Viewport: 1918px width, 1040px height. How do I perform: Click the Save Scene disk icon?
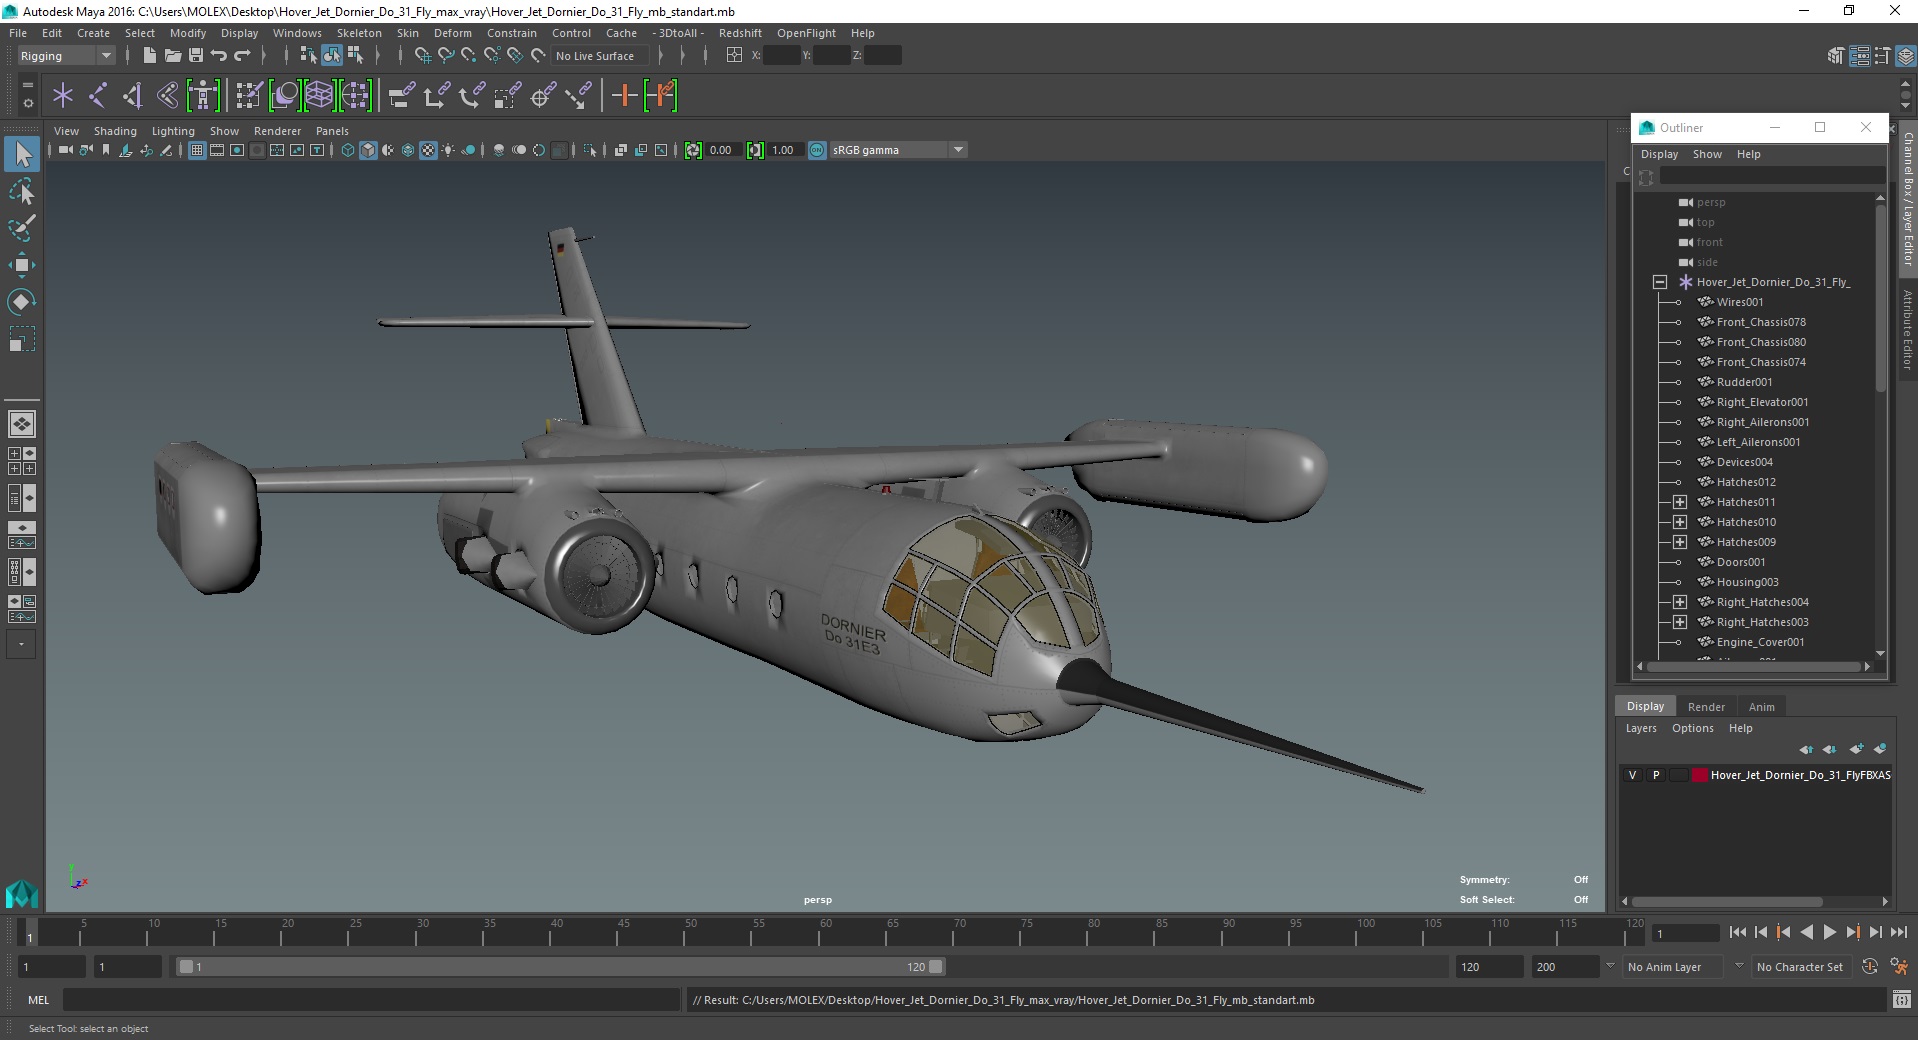point(196,56)
